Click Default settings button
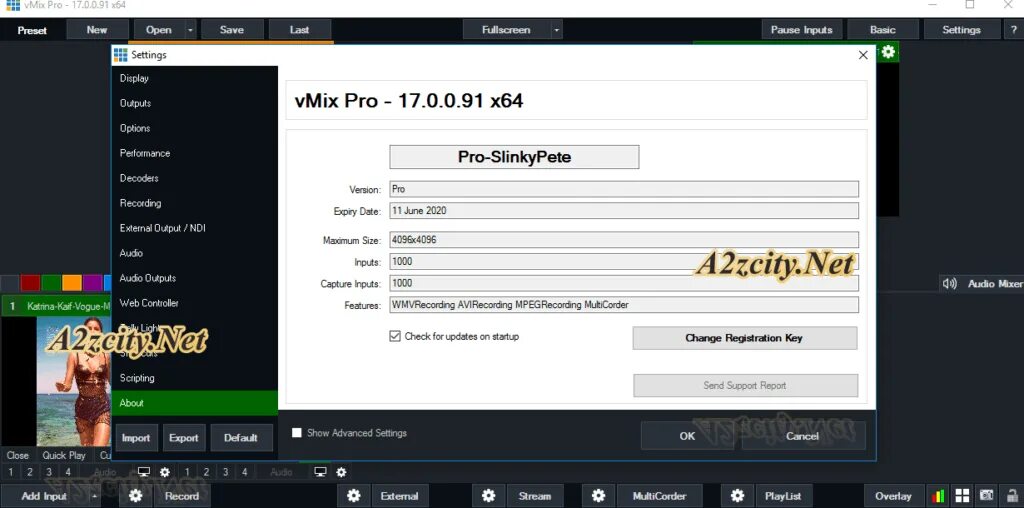The image size is (1024, 508). [241, 437]
